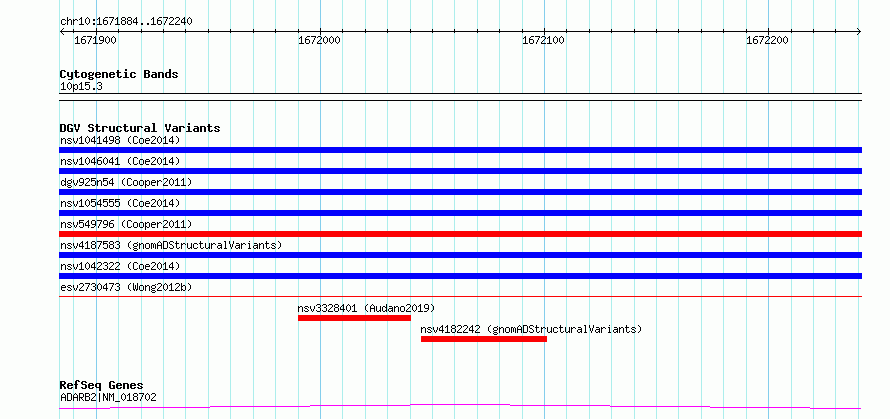The height and width of the screenshot is (419, 890).
Task: Open variant nsv1046041 (Coe2014) label
Action: [x=120, y=161]
